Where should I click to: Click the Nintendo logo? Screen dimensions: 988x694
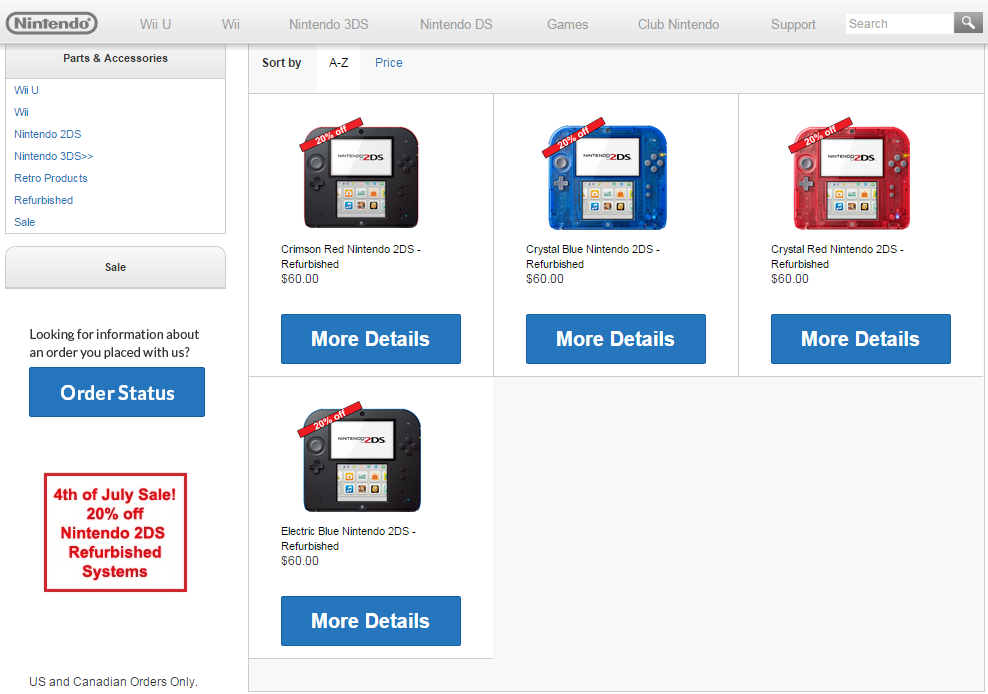click(52, 23)
